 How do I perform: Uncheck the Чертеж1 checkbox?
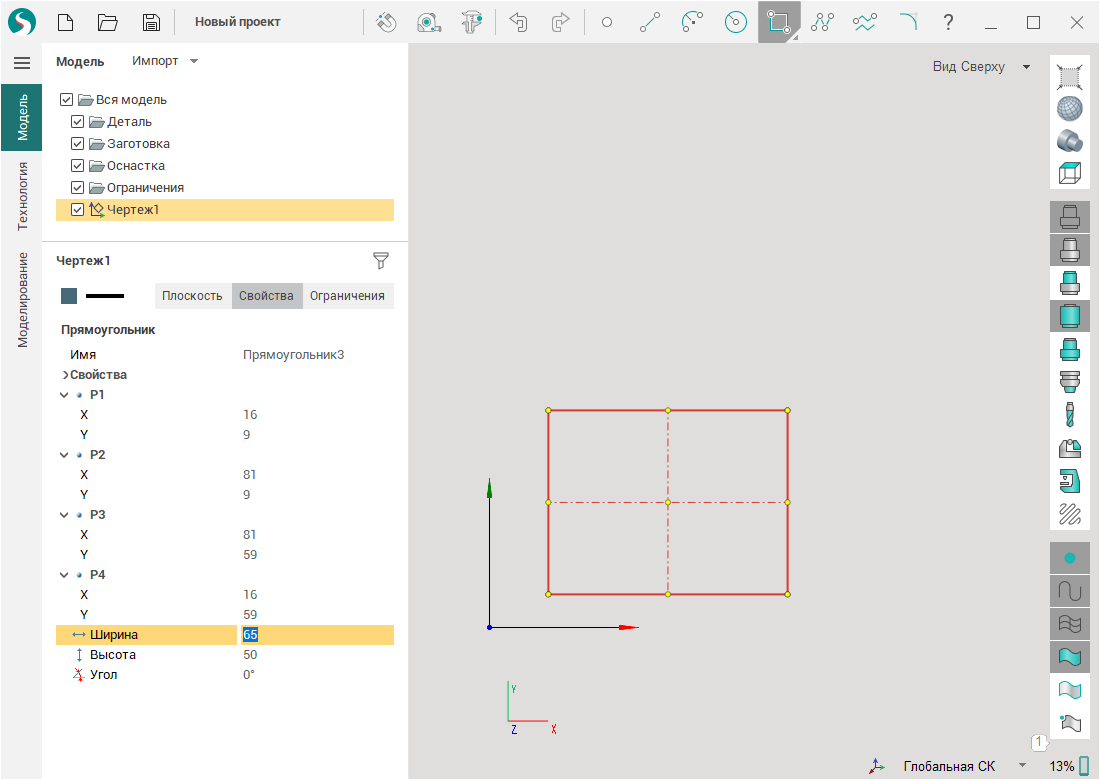[x=78, y=210]
